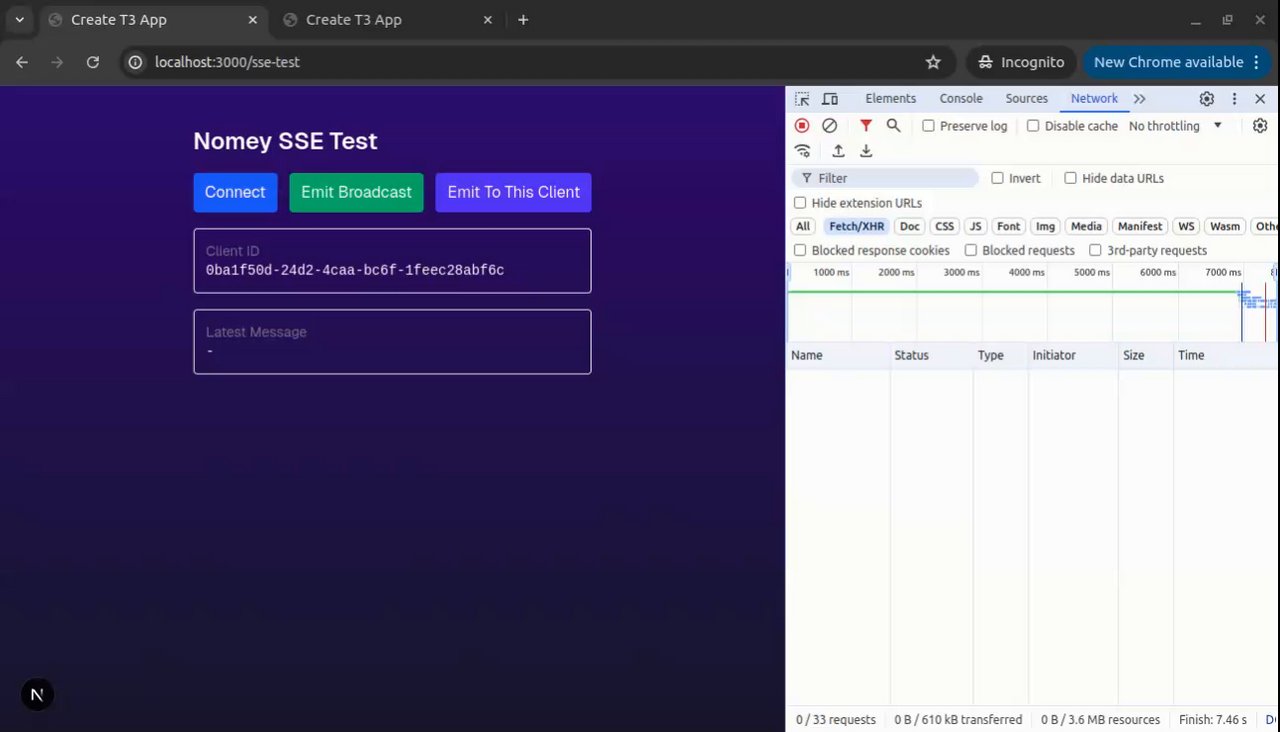Open the Chrome three-dot menu beside New Chrome available

click(x=1256, y=62)
